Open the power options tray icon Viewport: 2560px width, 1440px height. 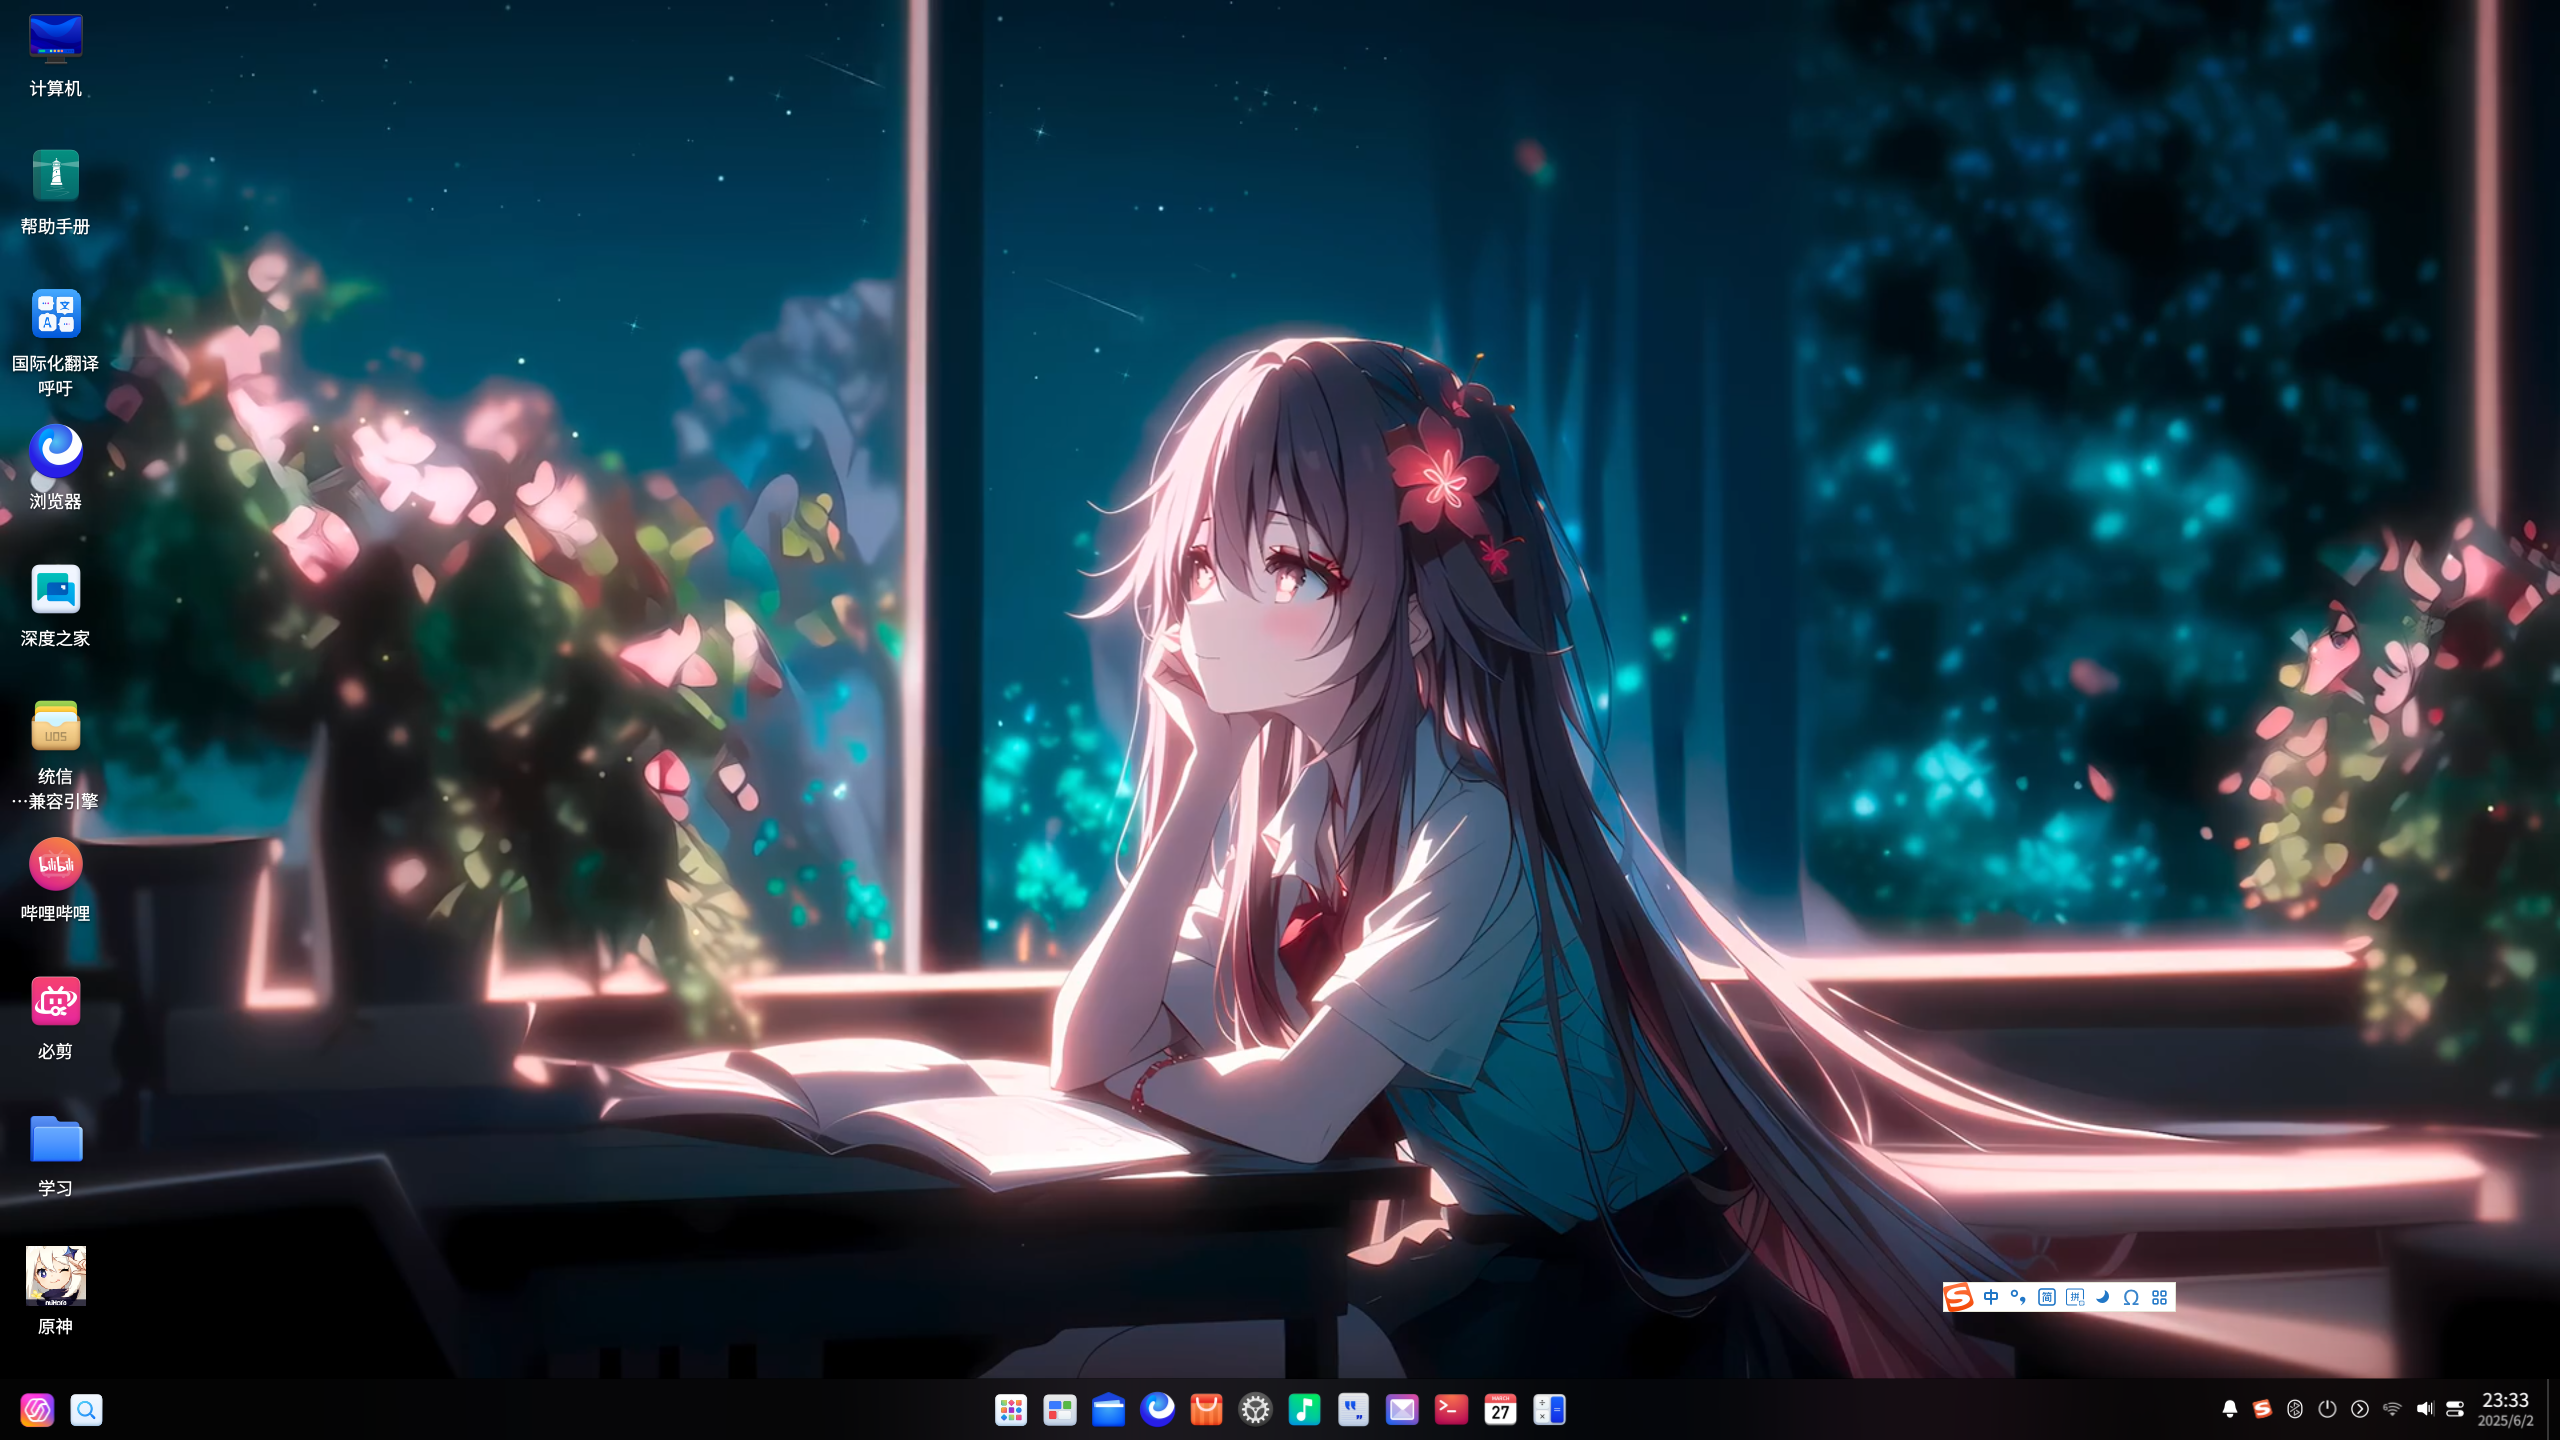point(2328,1409)
